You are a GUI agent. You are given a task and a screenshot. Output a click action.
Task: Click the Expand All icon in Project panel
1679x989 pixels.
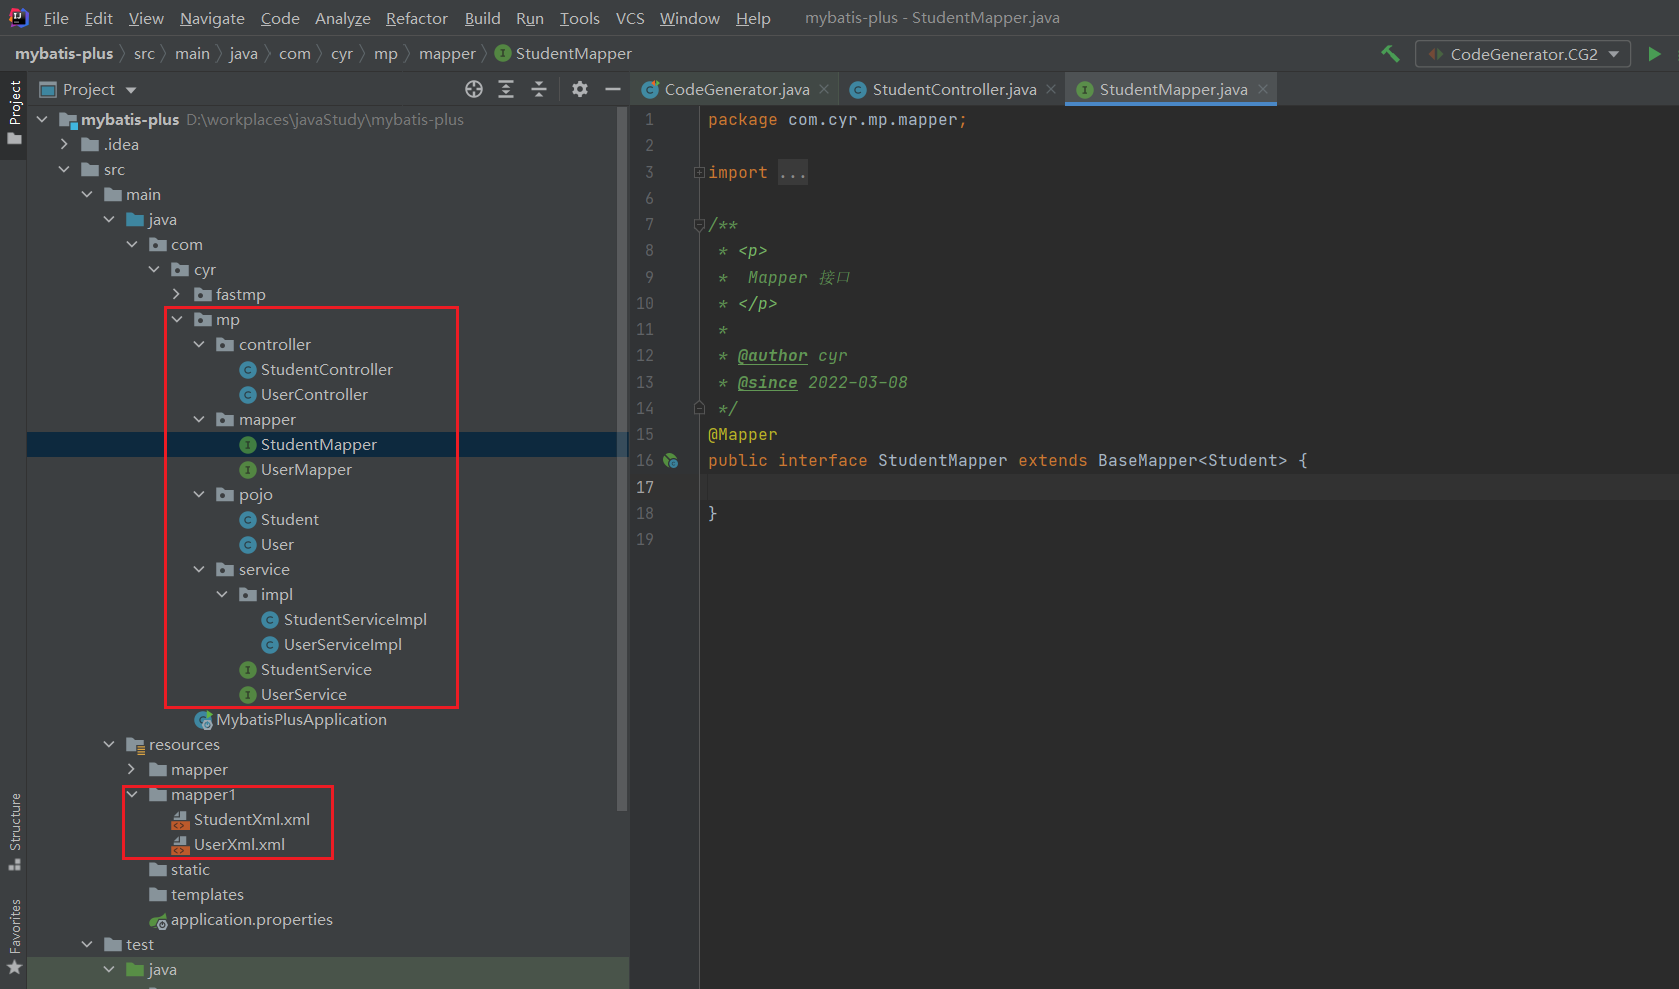[x=506, y=89]
